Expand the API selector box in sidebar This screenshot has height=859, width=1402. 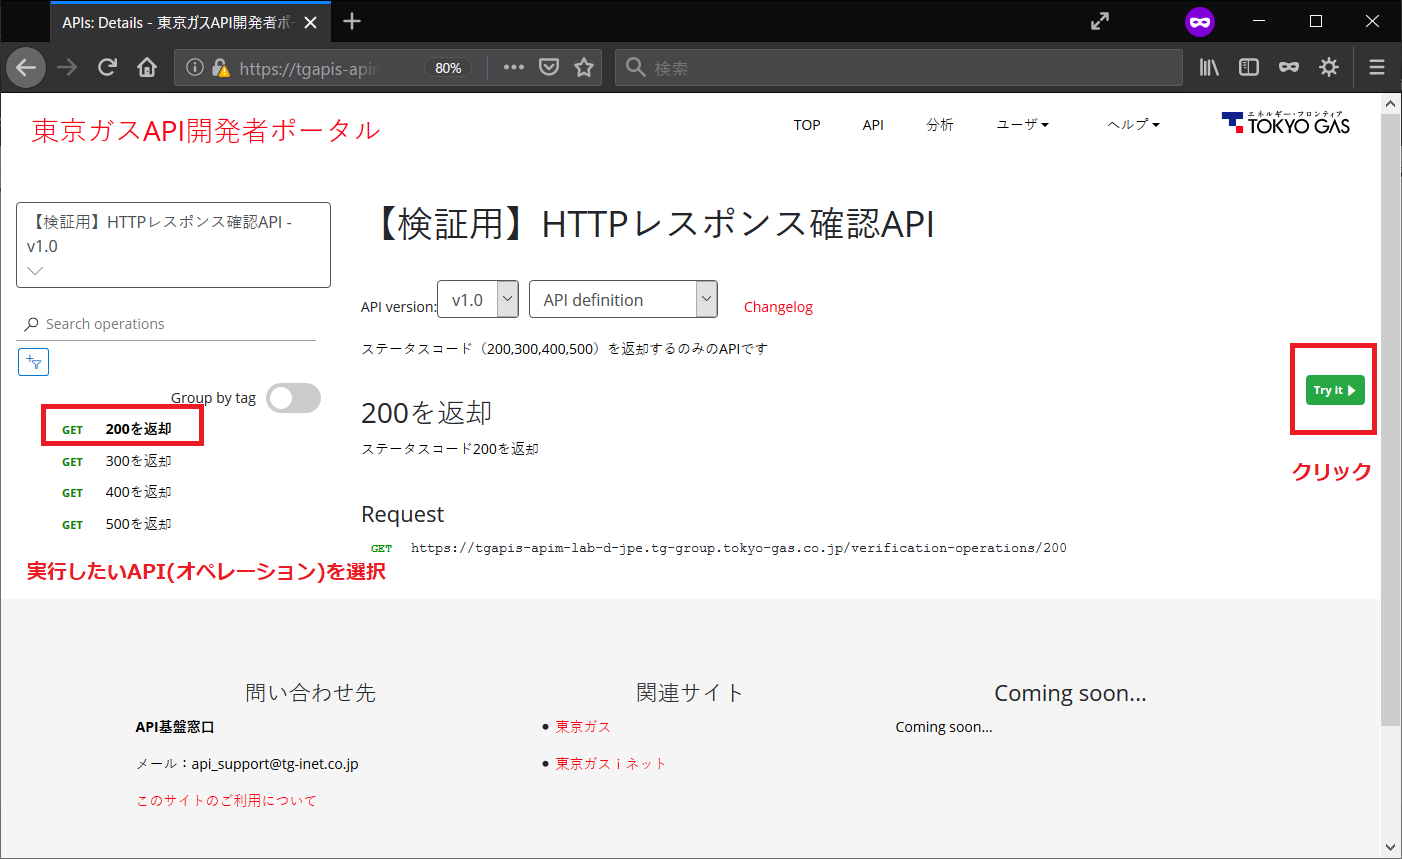point(173,245)
